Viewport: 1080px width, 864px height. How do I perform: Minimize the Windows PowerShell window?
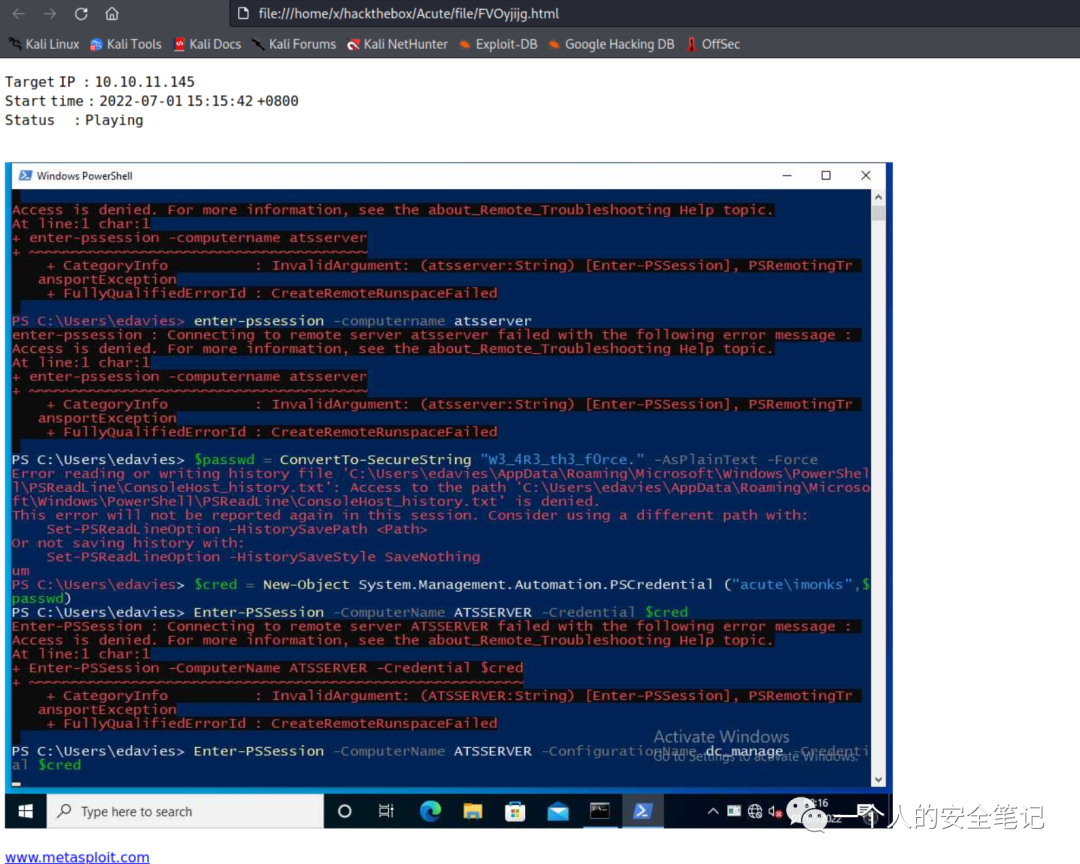point(787,176)
